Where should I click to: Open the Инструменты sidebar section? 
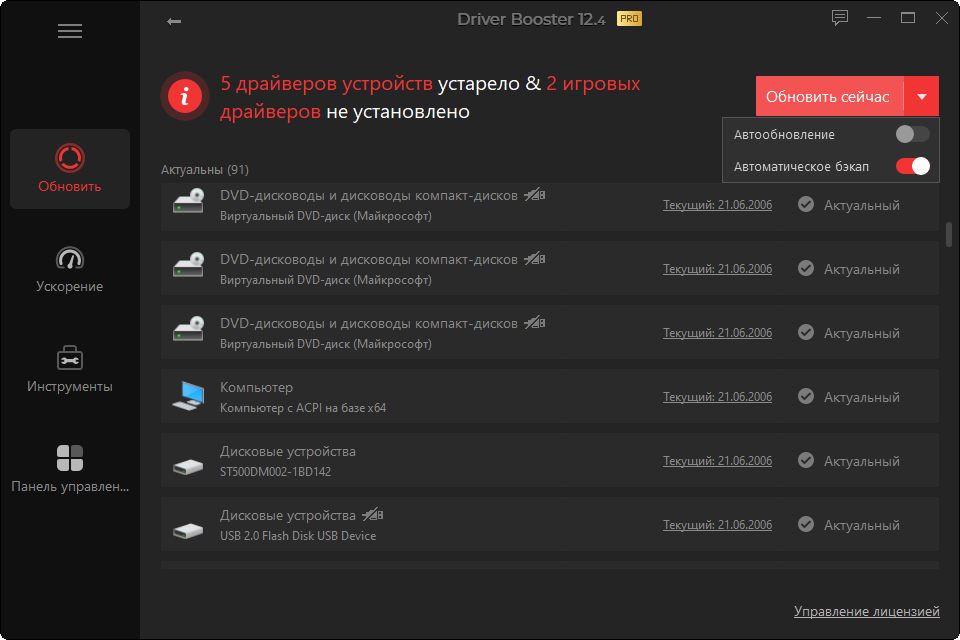click(x=70, y=369)
